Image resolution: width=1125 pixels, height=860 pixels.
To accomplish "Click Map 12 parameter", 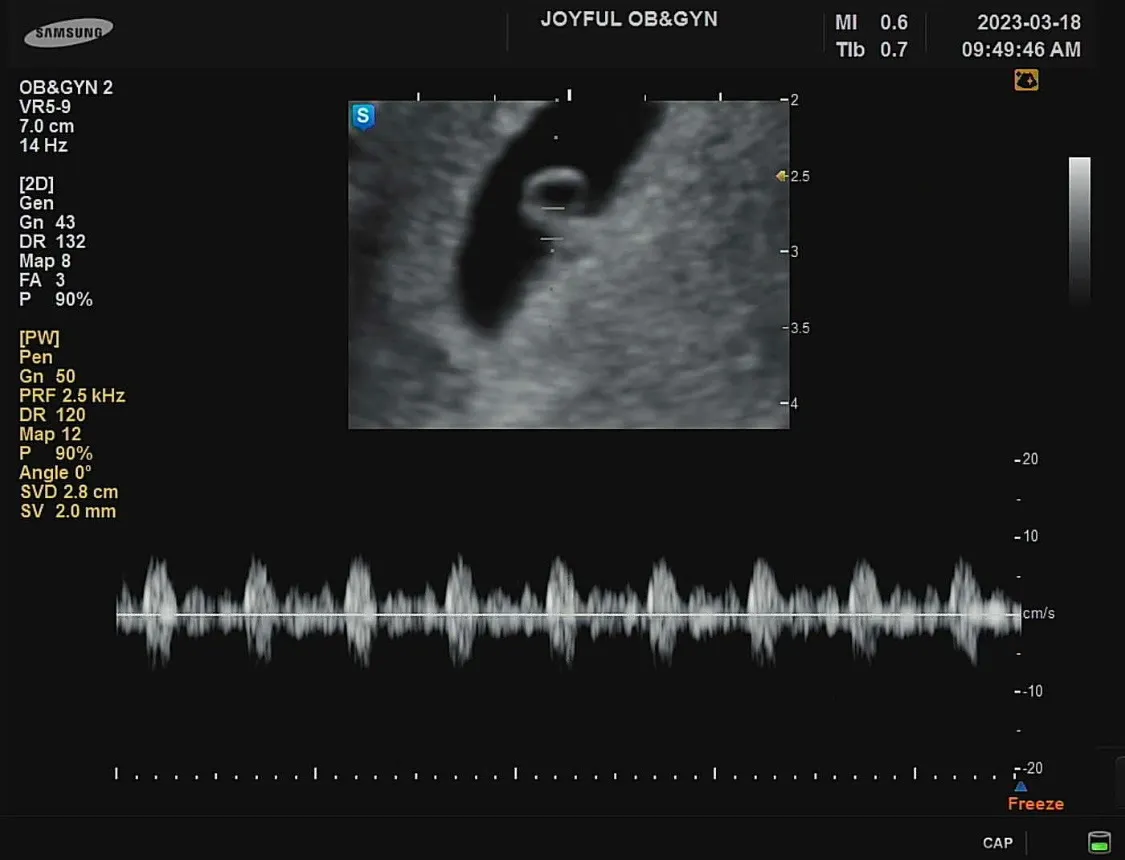I will tap(50, 435).
